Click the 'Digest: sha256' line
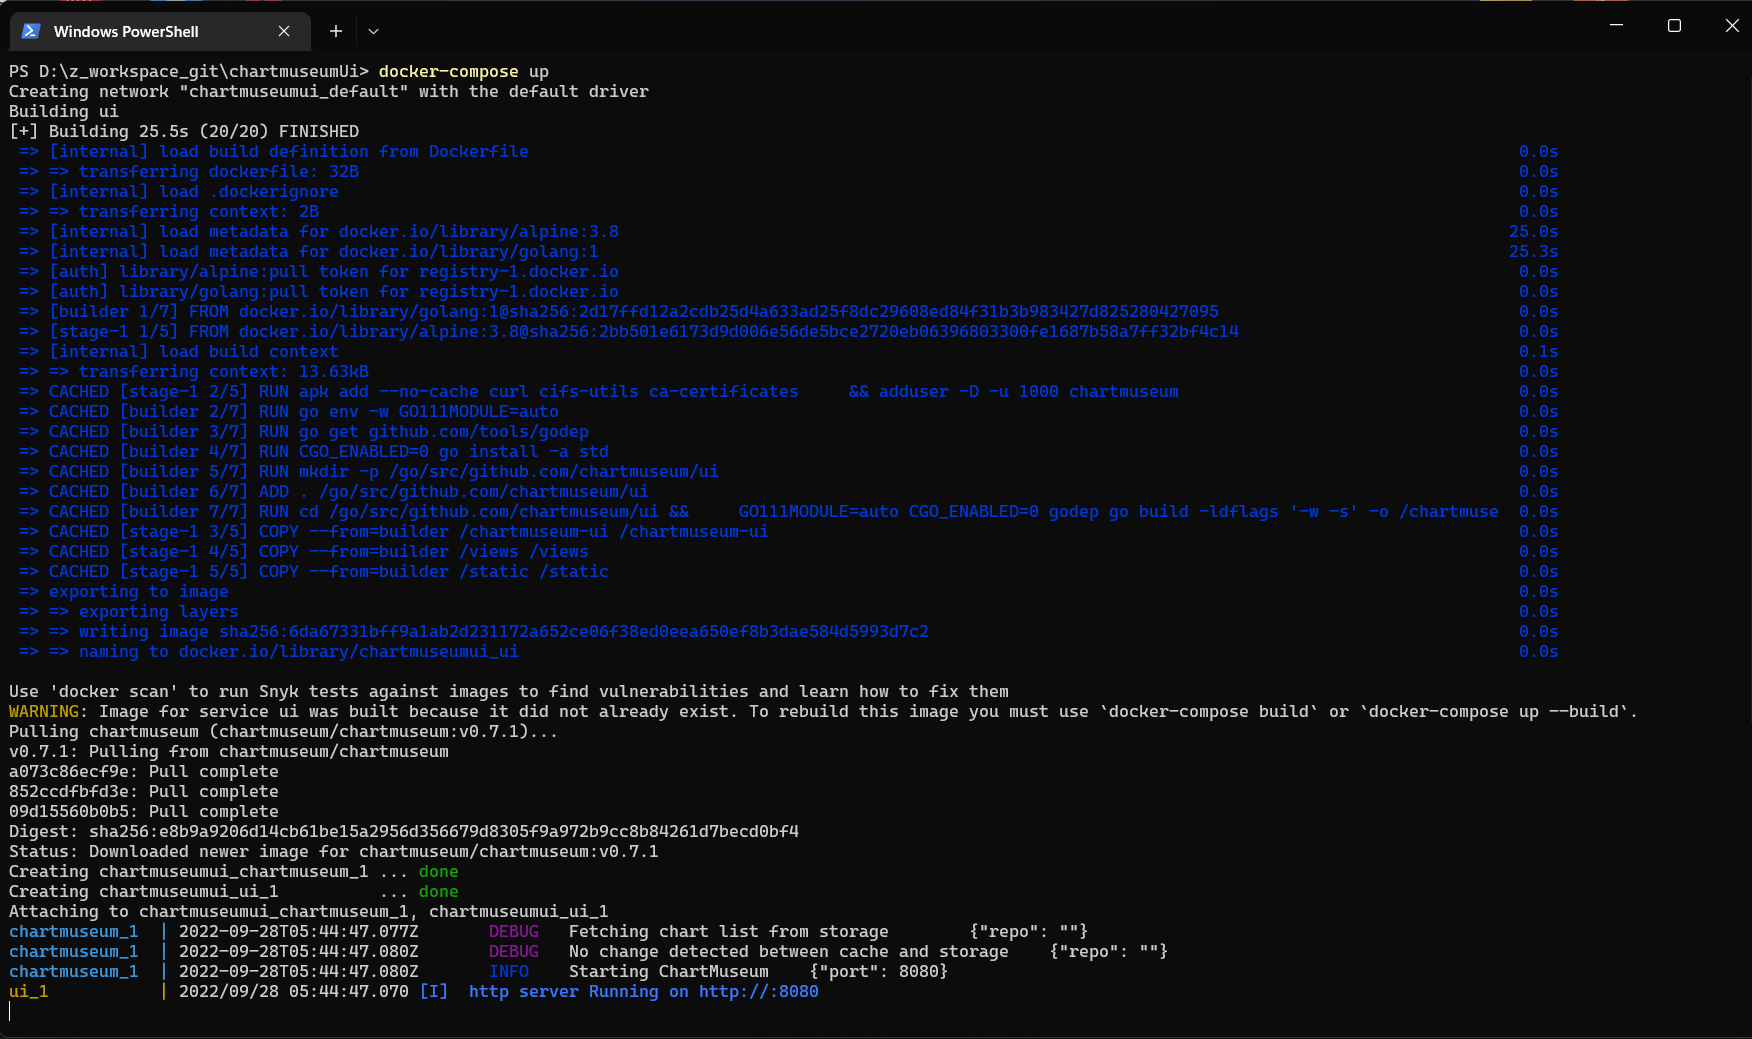The image size is (1752, 1039). pyautogui.click(x=404, y=831)
